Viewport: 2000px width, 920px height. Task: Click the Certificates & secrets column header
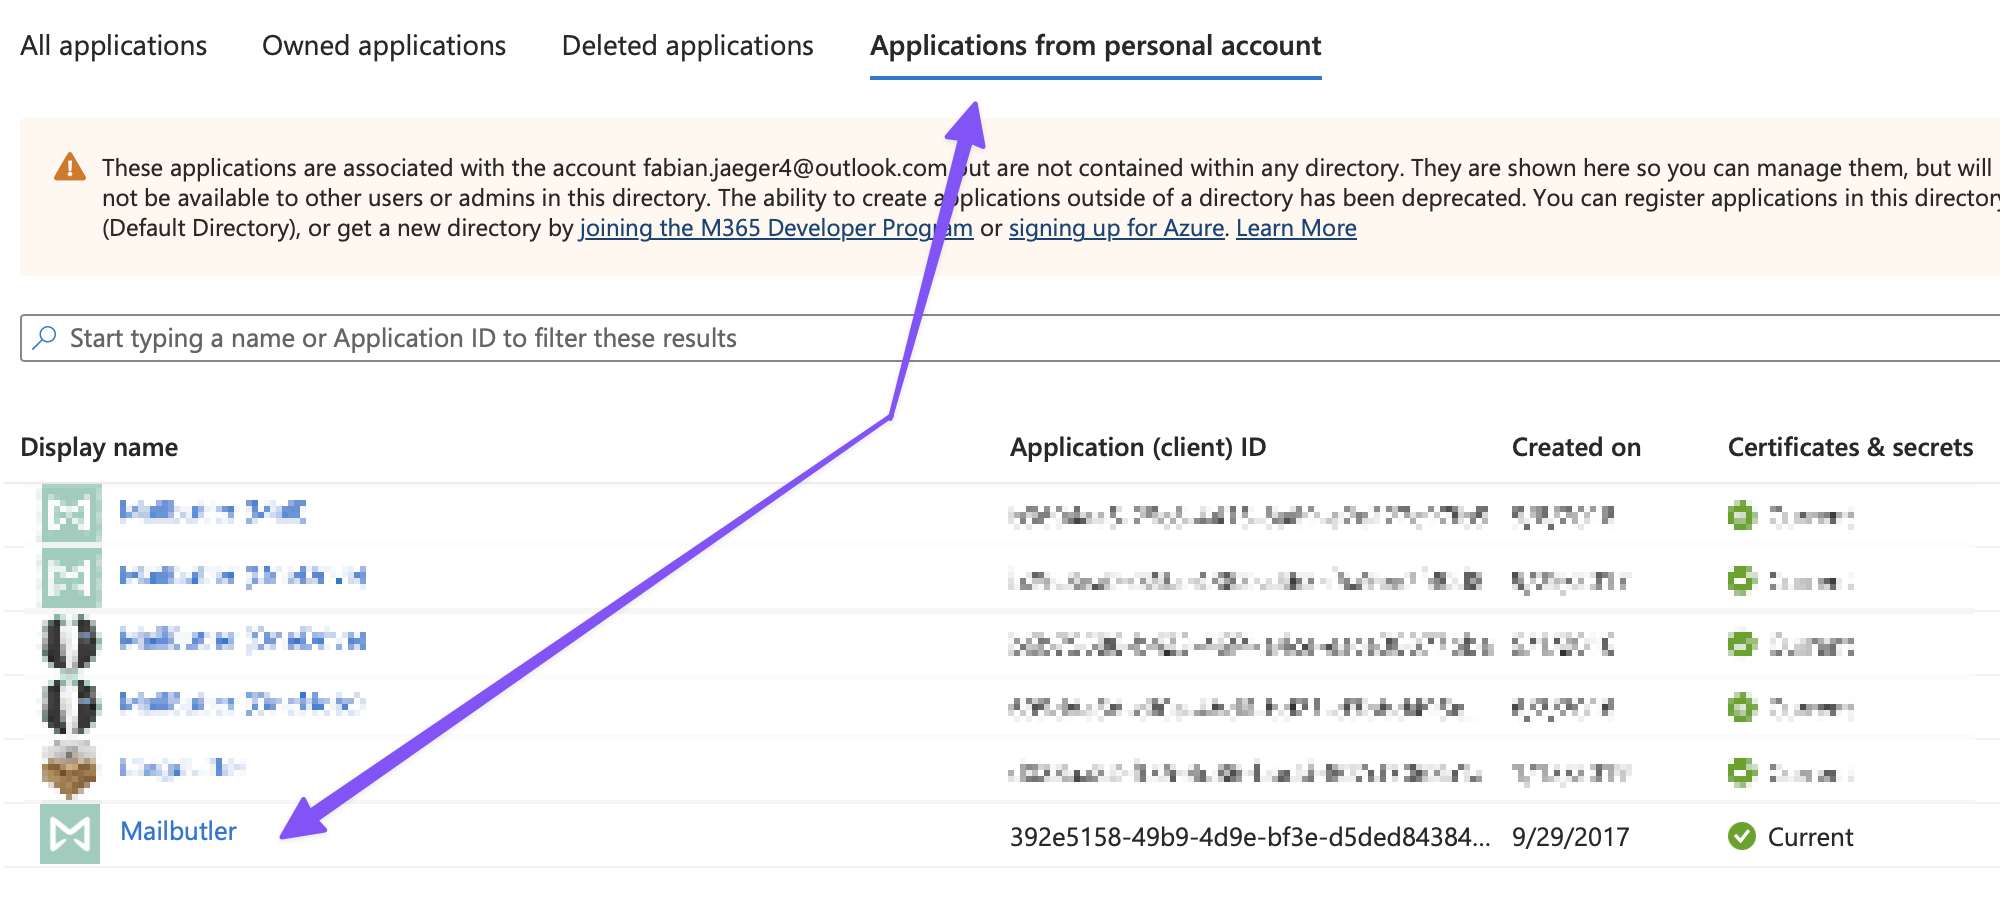coord(1850,447)
